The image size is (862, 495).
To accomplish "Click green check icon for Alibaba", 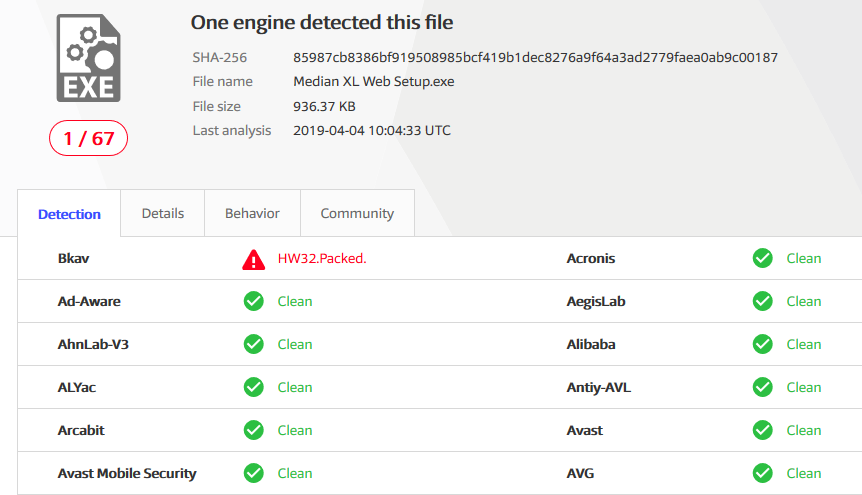I will (762, 344).
